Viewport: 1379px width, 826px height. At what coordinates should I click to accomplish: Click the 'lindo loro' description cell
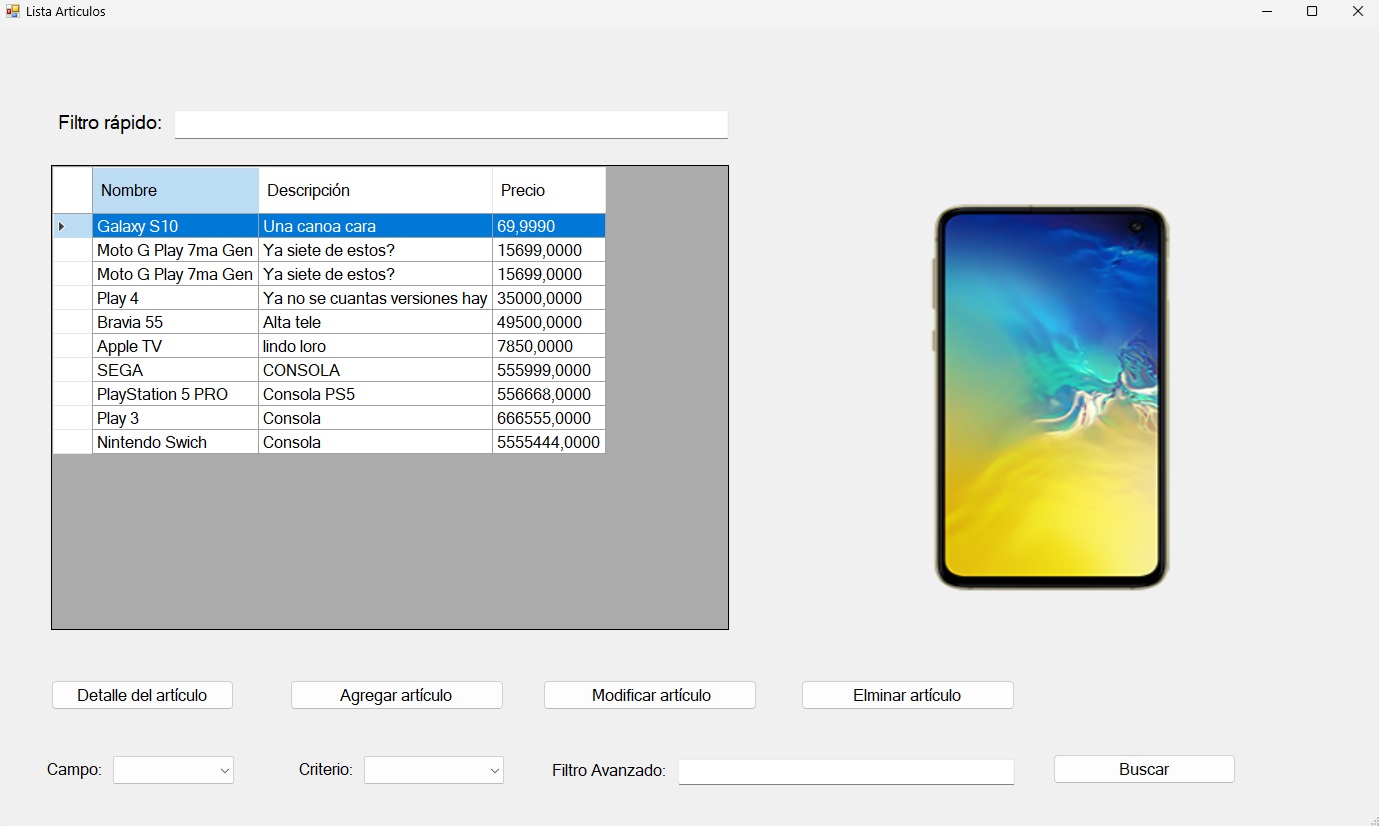375,346
